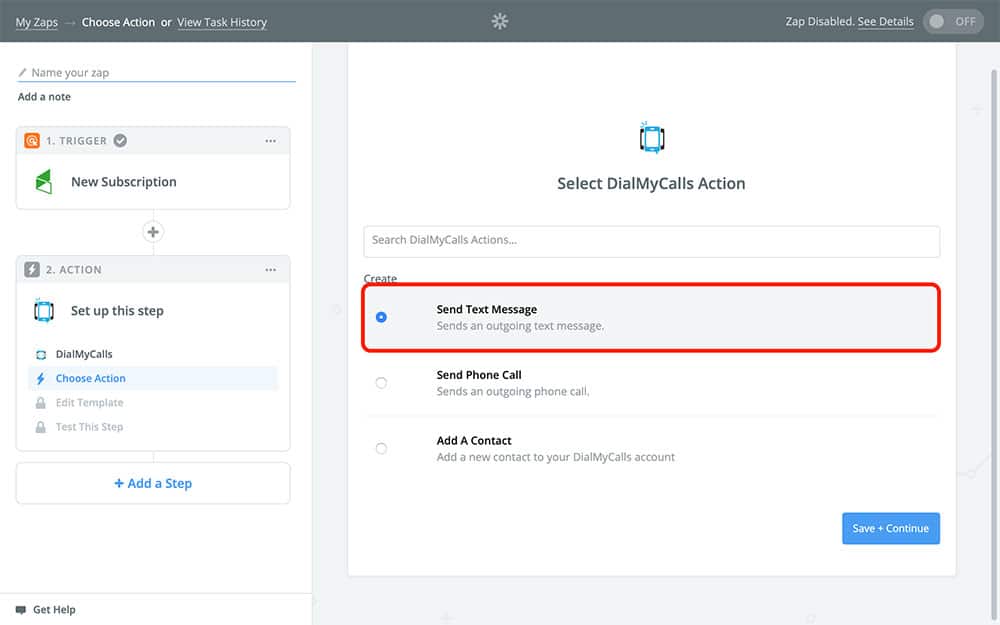
Task: Select Send Text Message radio button
Action: (x=381, y=317)
